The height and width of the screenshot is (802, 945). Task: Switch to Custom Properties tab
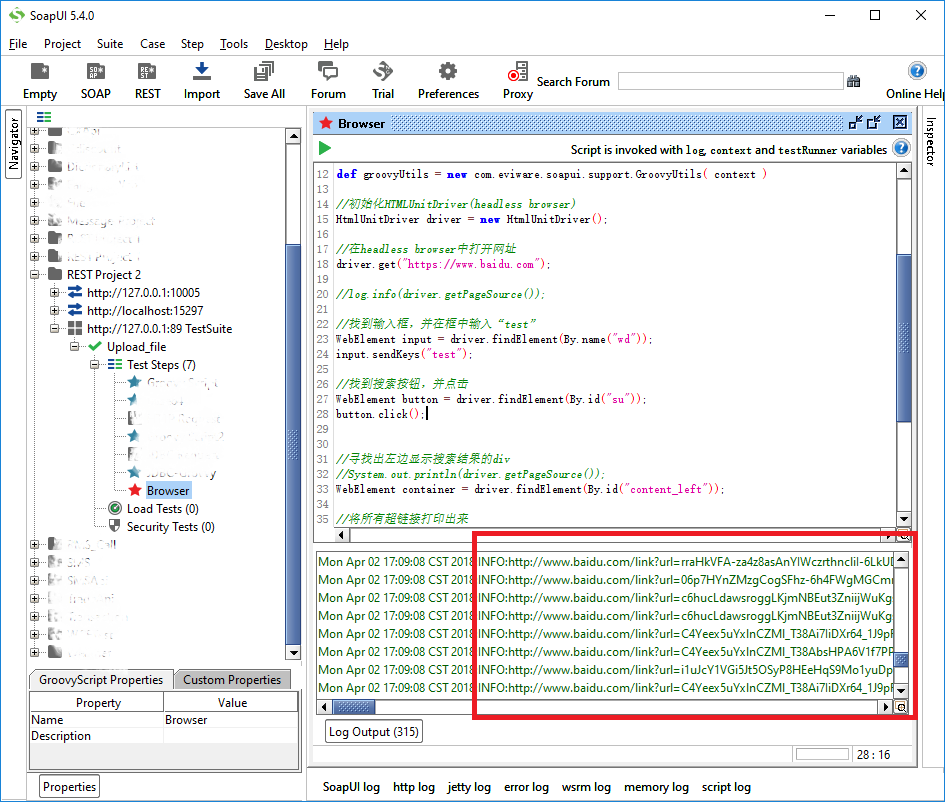coord(232,680)
